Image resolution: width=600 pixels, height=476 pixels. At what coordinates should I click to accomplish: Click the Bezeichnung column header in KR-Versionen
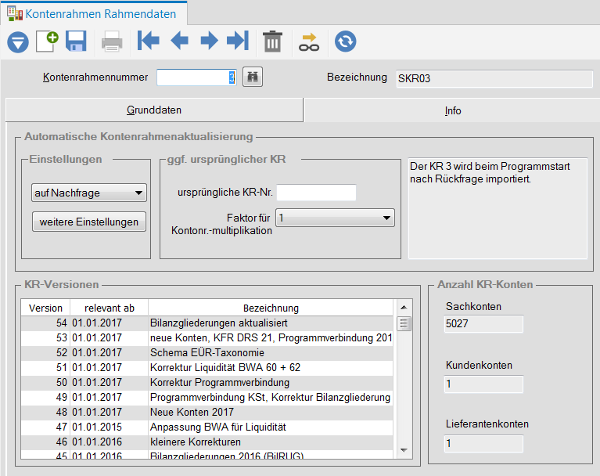[x=271, y=308]
